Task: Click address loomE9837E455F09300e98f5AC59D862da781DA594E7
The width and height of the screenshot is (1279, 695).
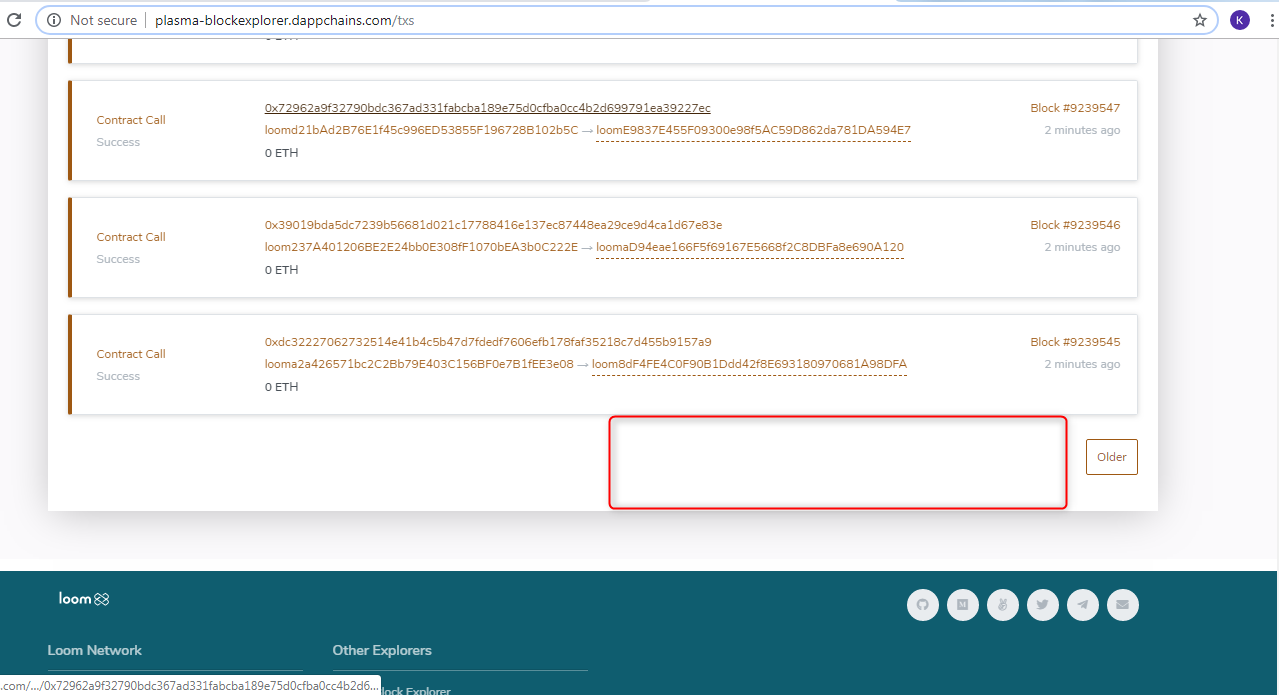Action: pyautogui.click(x=753, y=130)
